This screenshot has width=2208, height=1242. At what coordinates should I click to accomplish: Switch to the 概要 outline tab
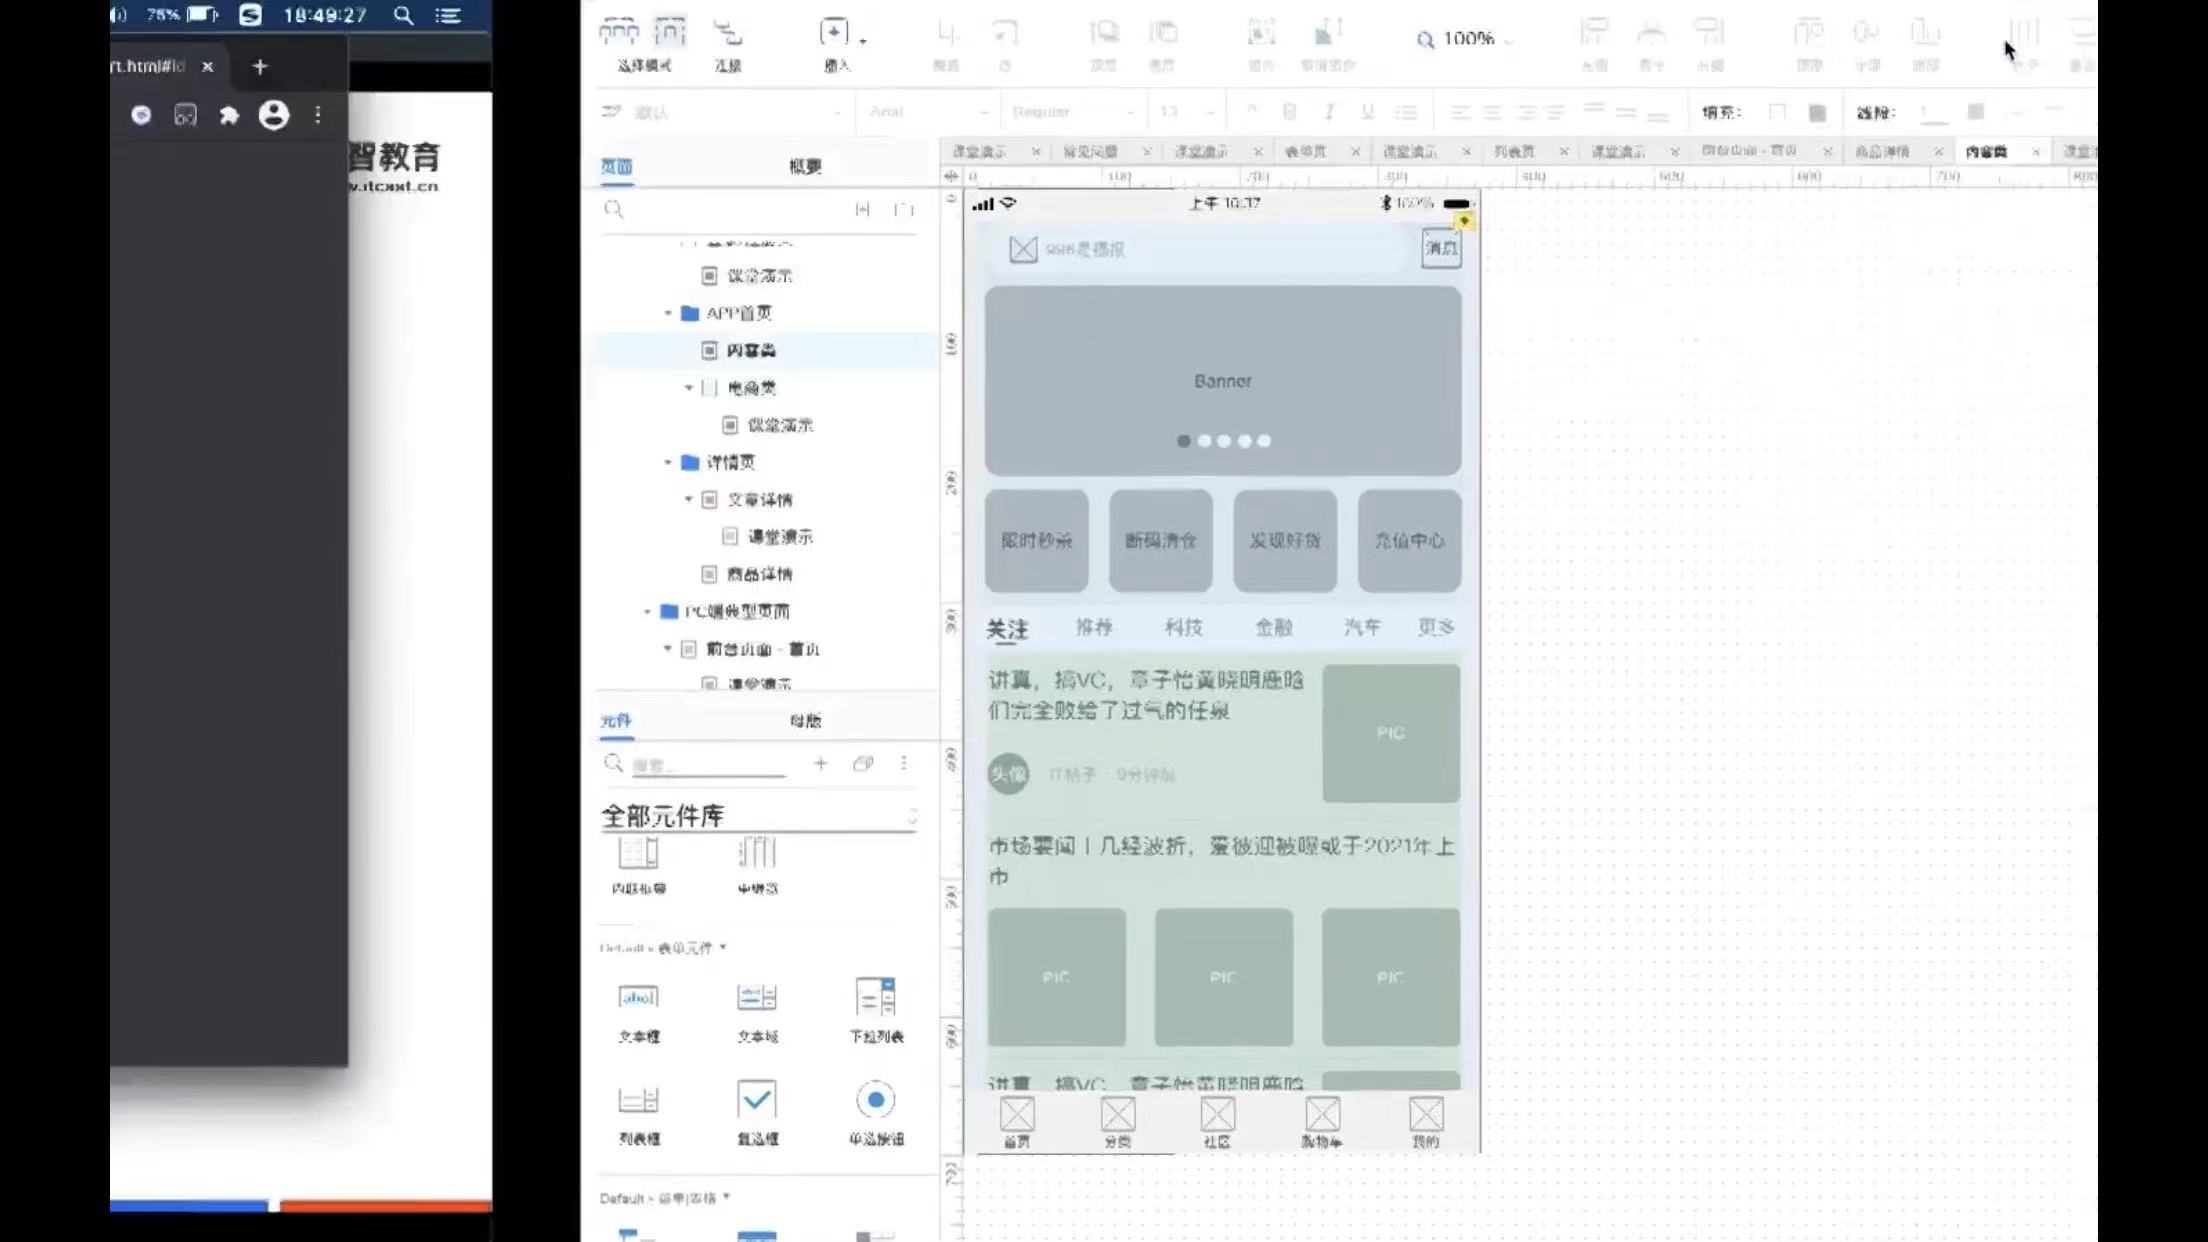coord(805,167)
